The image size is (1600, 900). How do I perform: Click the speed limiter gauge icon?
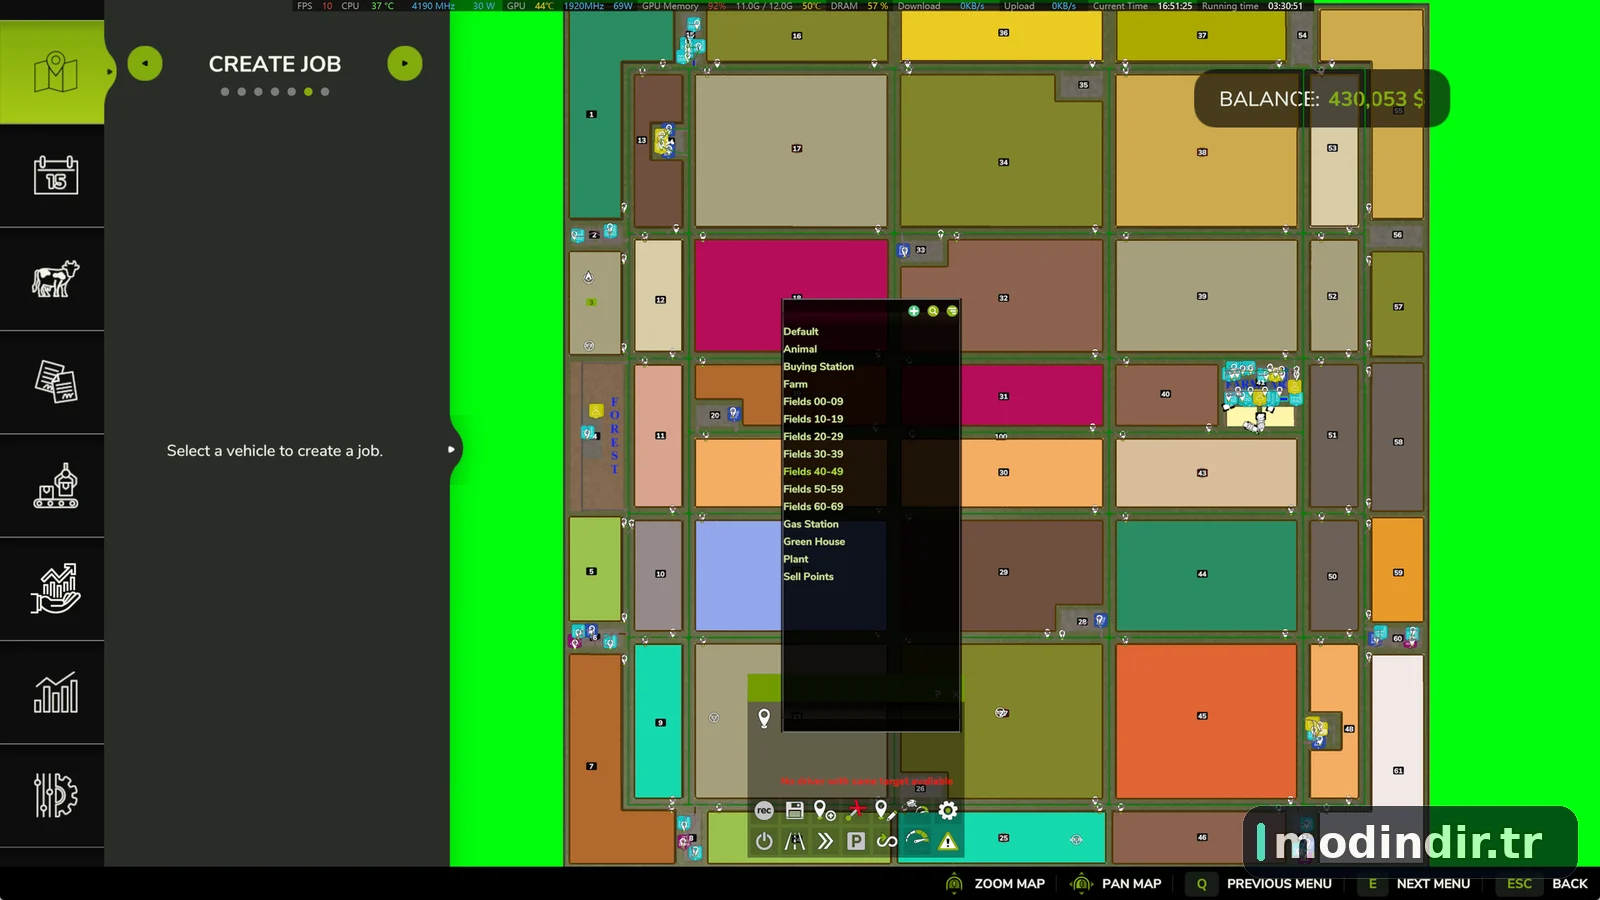pyautogui.click(x=917, y=841)
